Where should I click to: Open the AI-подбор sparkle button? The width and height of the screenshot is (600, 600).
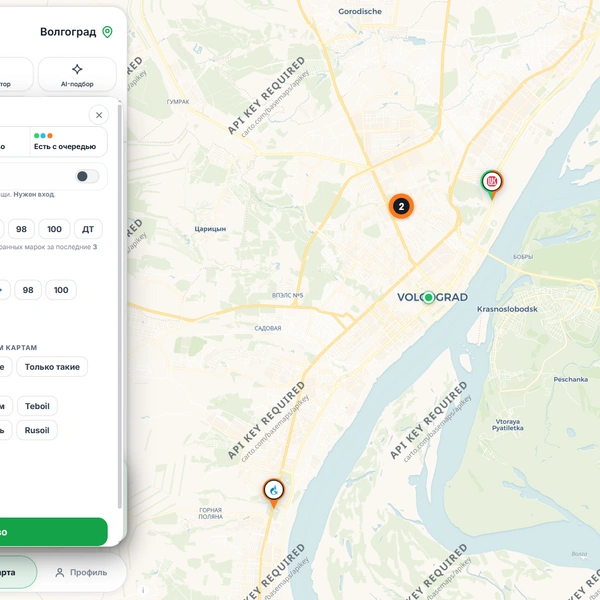click(x=77, y=75)
